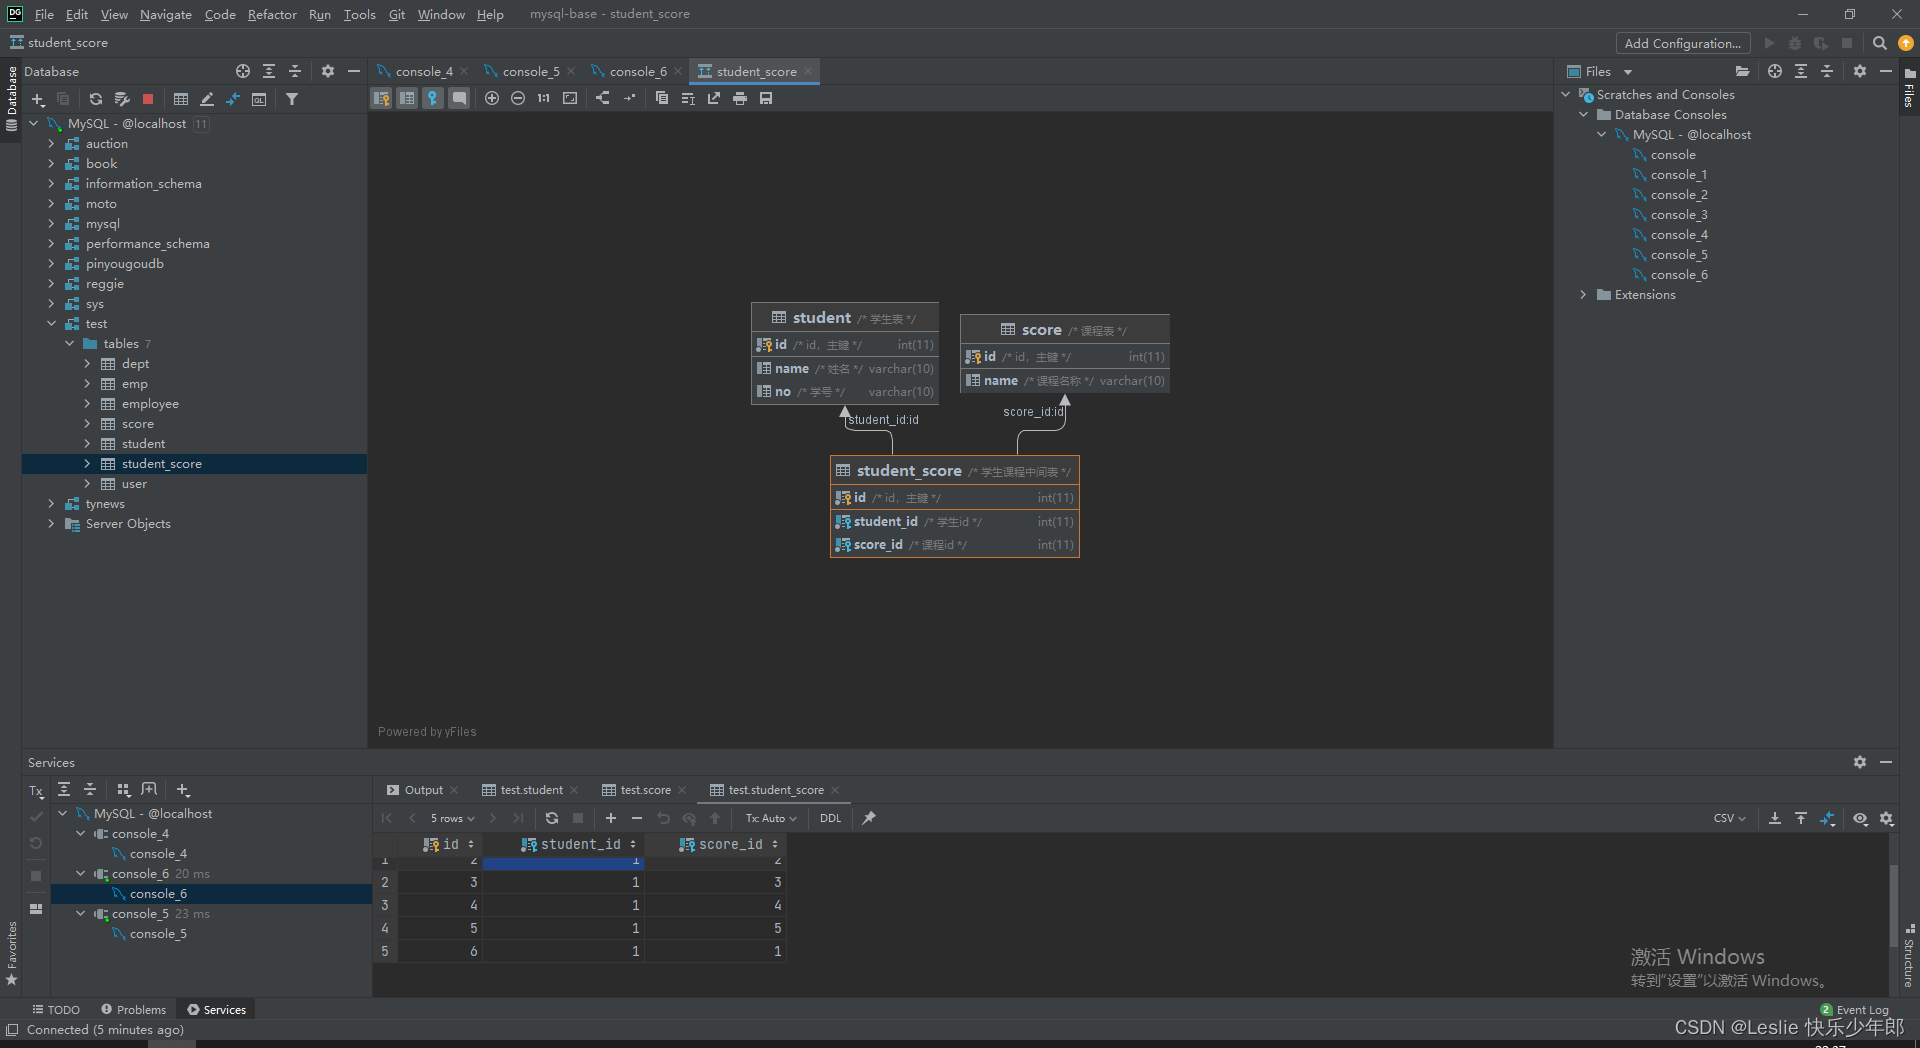Click the DDL button
1920x1048 pixels.
830,818
